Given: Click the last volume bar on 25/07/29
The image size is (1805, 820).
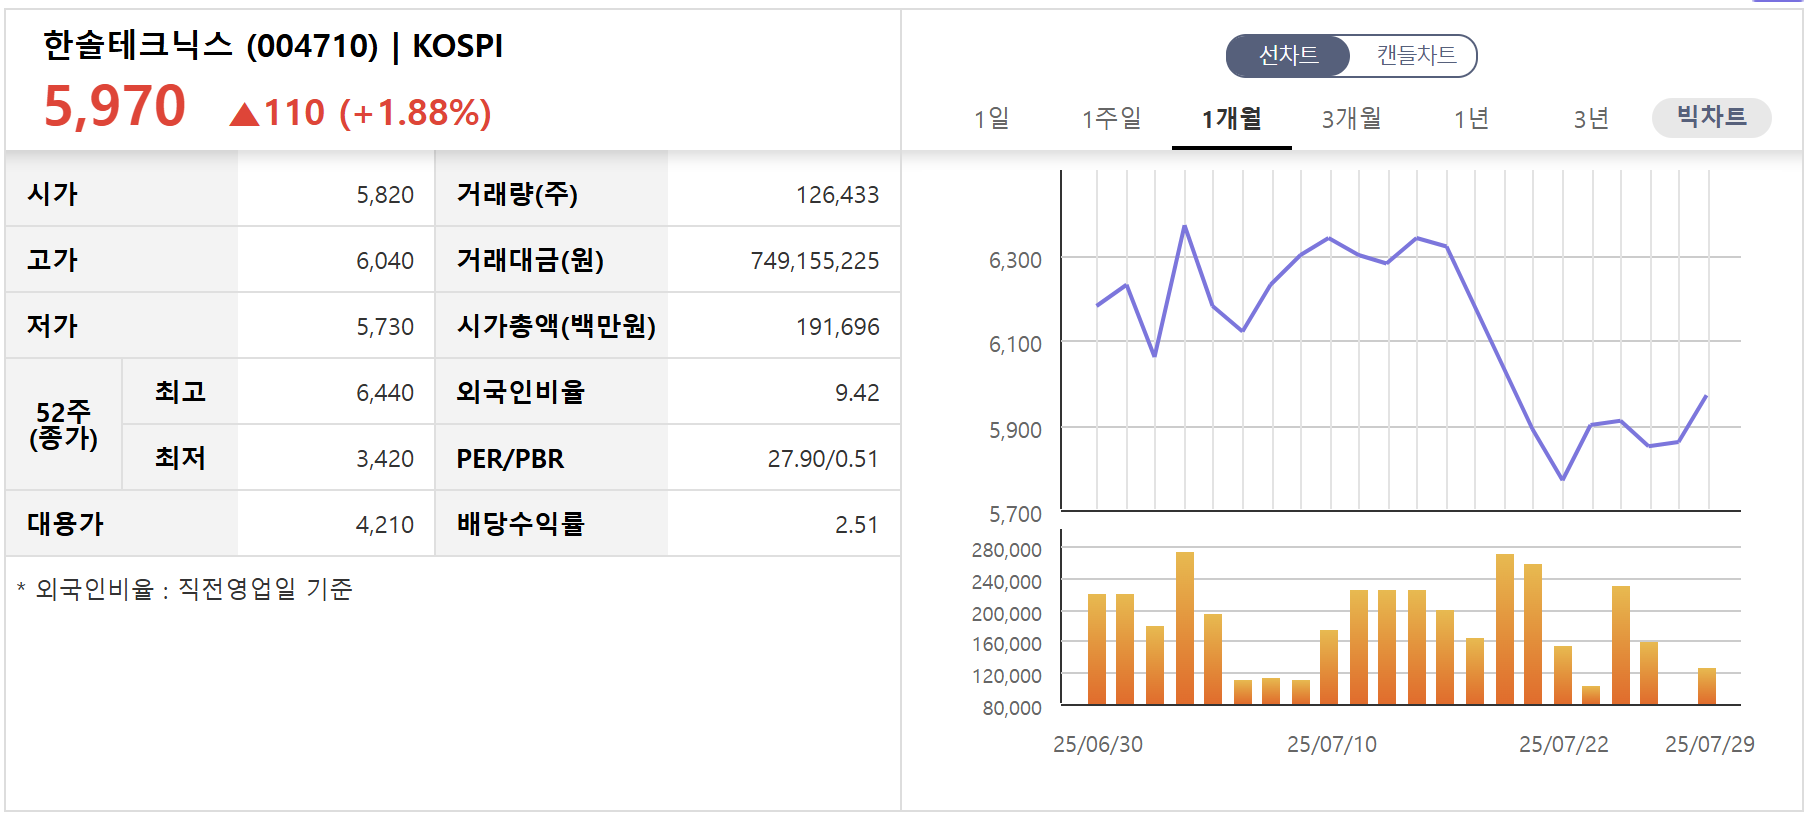Looking at the screenshot, I should (x=1707, y=686).
